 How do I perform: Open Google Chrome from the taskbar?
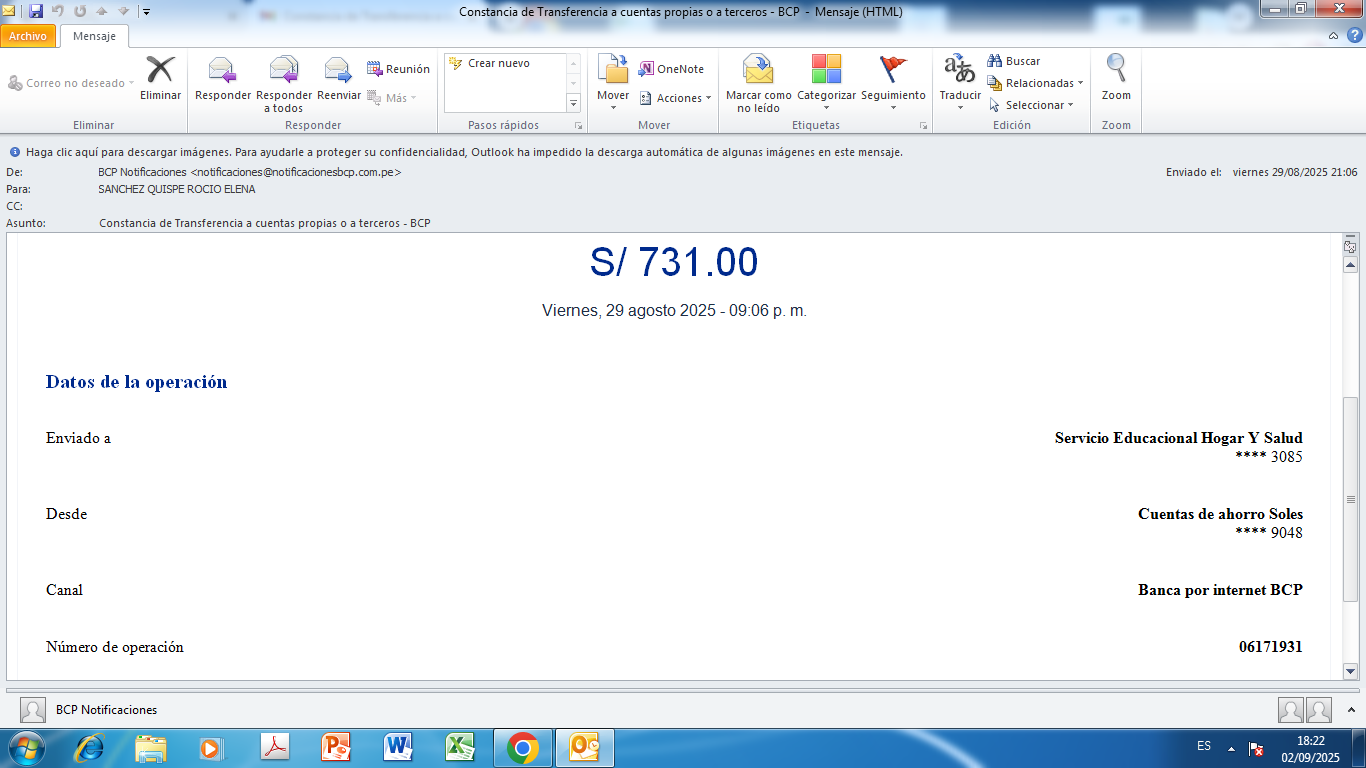pos(522,747)
